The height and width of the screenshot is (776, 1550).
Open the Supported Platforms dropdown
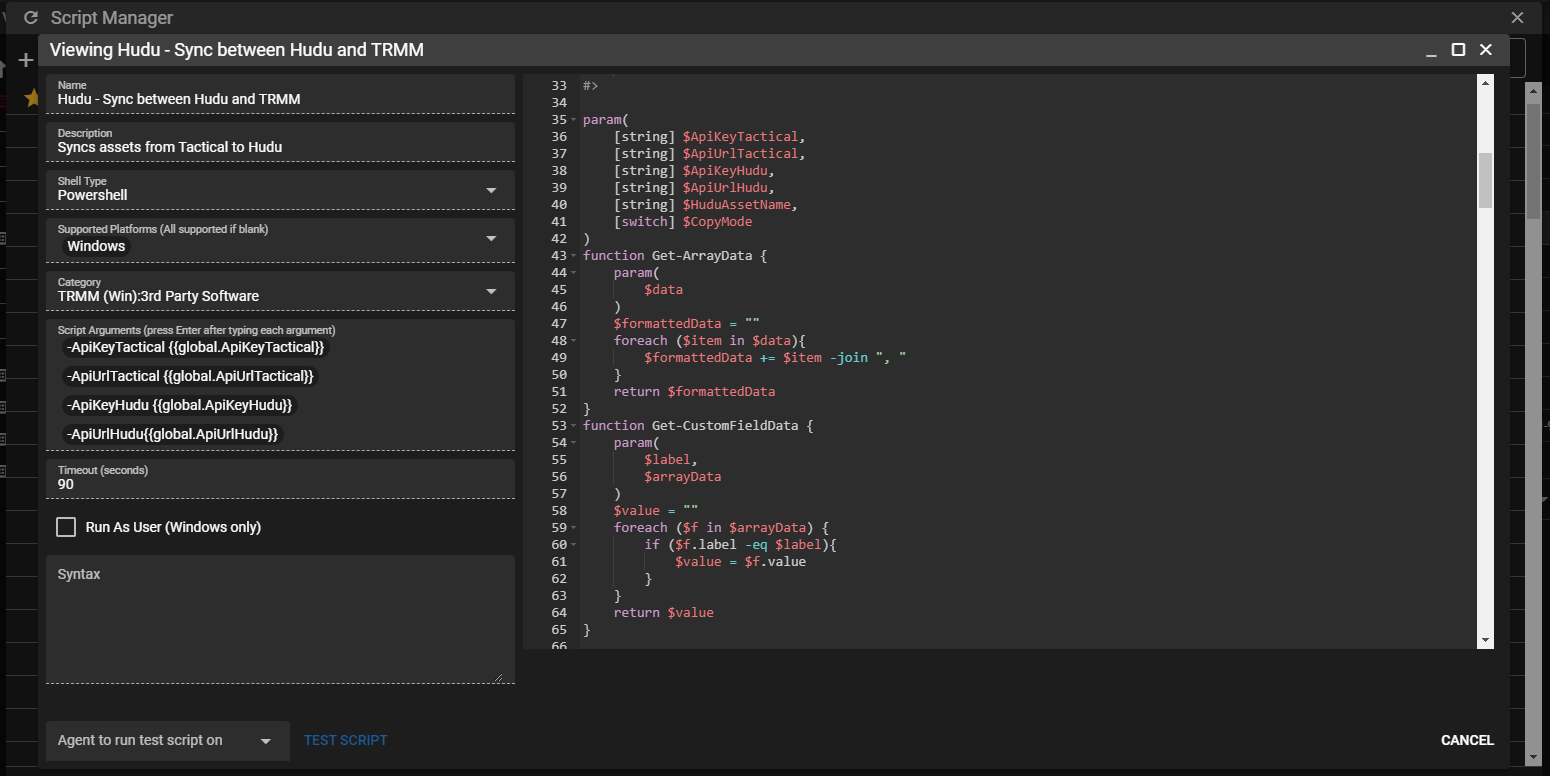[491, 238]
